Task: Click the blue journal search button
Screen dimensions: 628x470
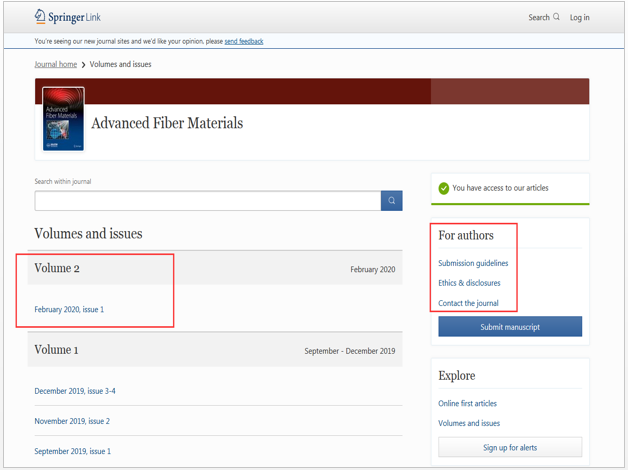Action: click(x=391, y=201)
